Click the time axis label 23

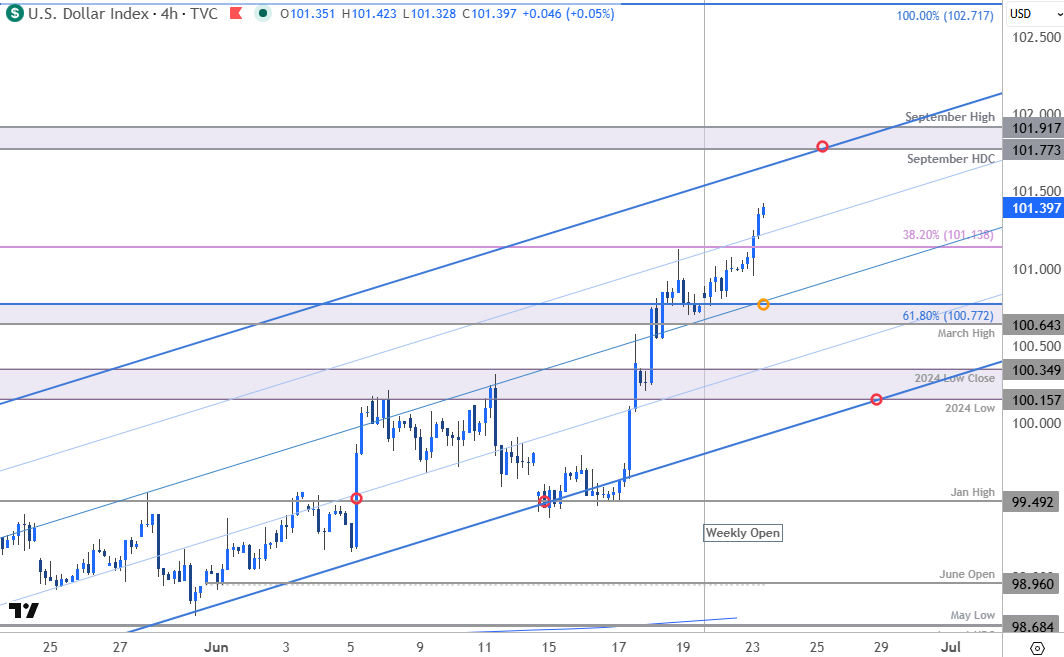point(752,647)
